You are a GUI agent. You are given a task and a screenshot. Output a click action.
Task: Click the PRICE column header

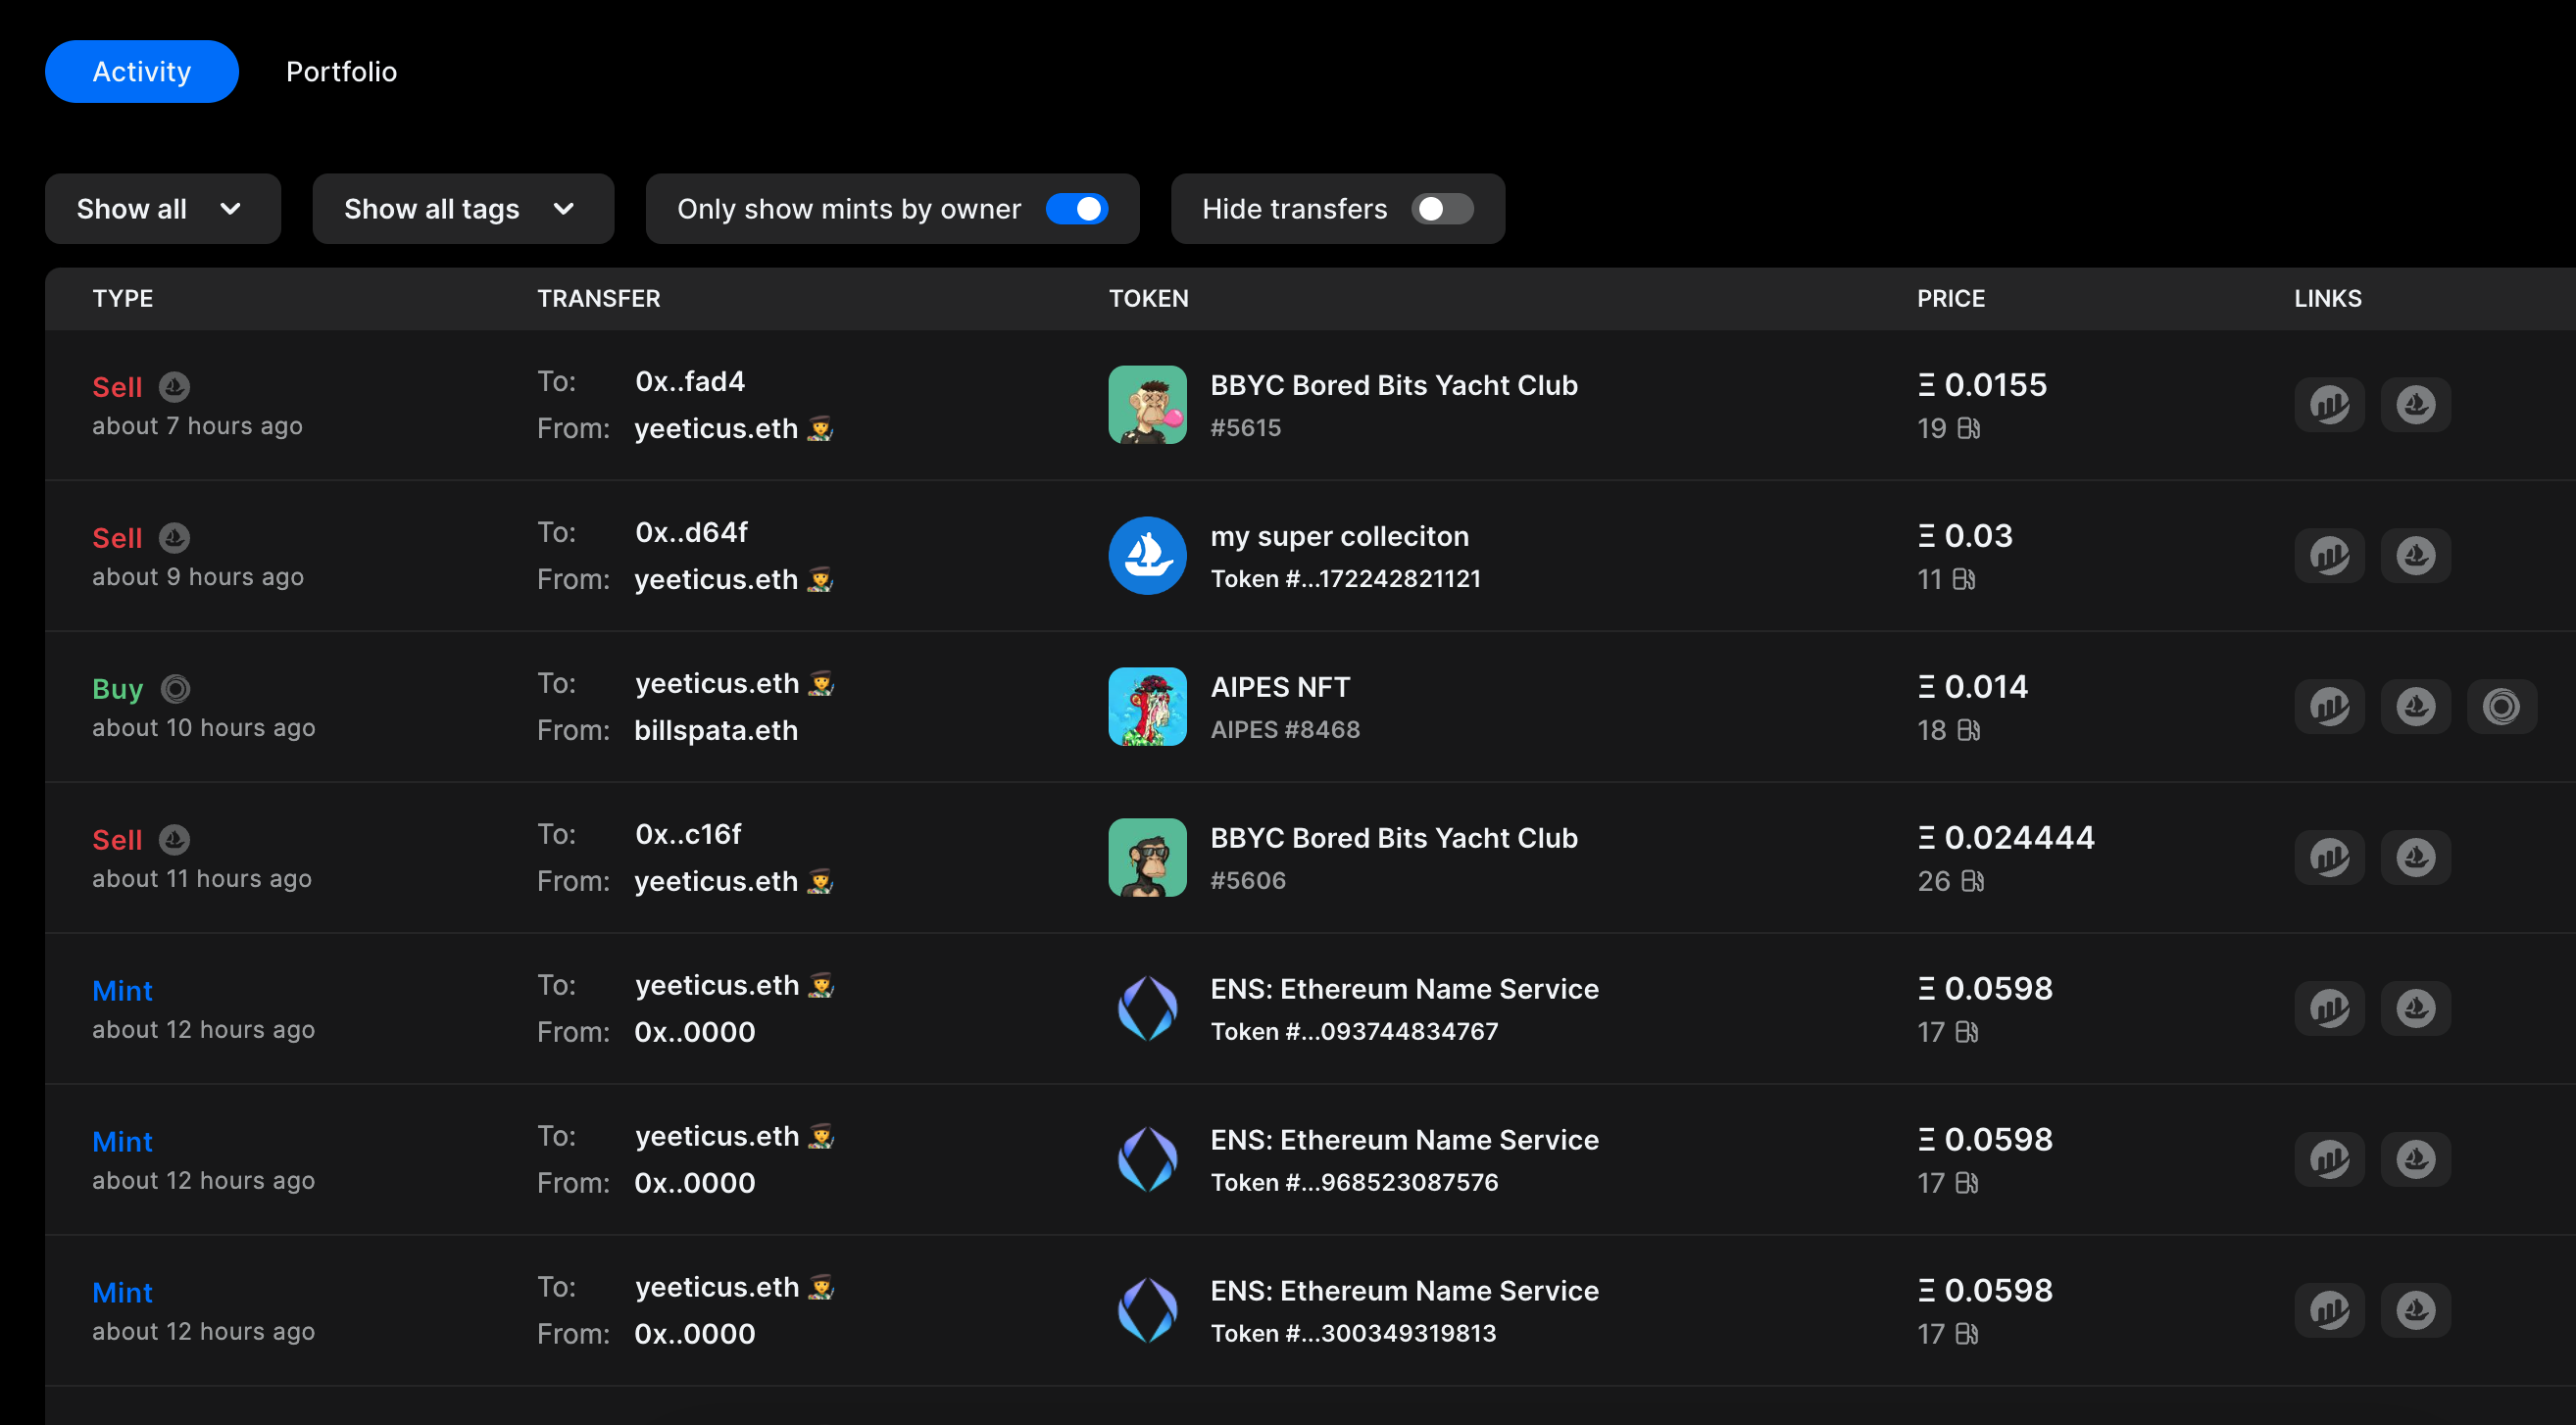1951,299
